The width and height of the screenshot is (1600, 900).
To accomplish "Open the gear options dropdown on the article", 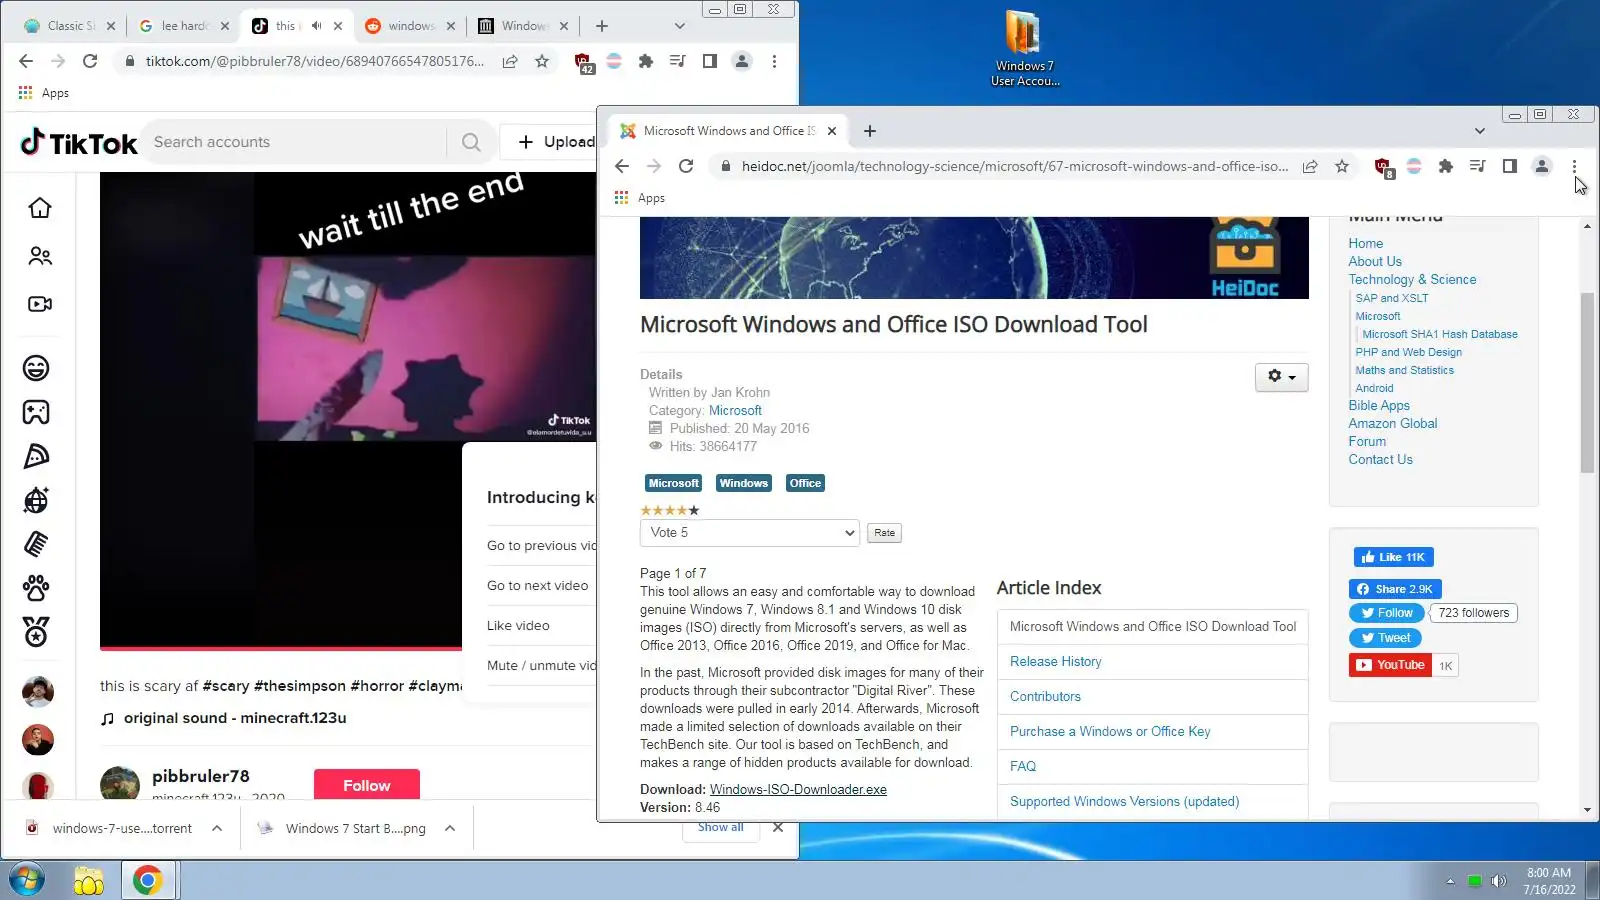I will point(1281,377).
